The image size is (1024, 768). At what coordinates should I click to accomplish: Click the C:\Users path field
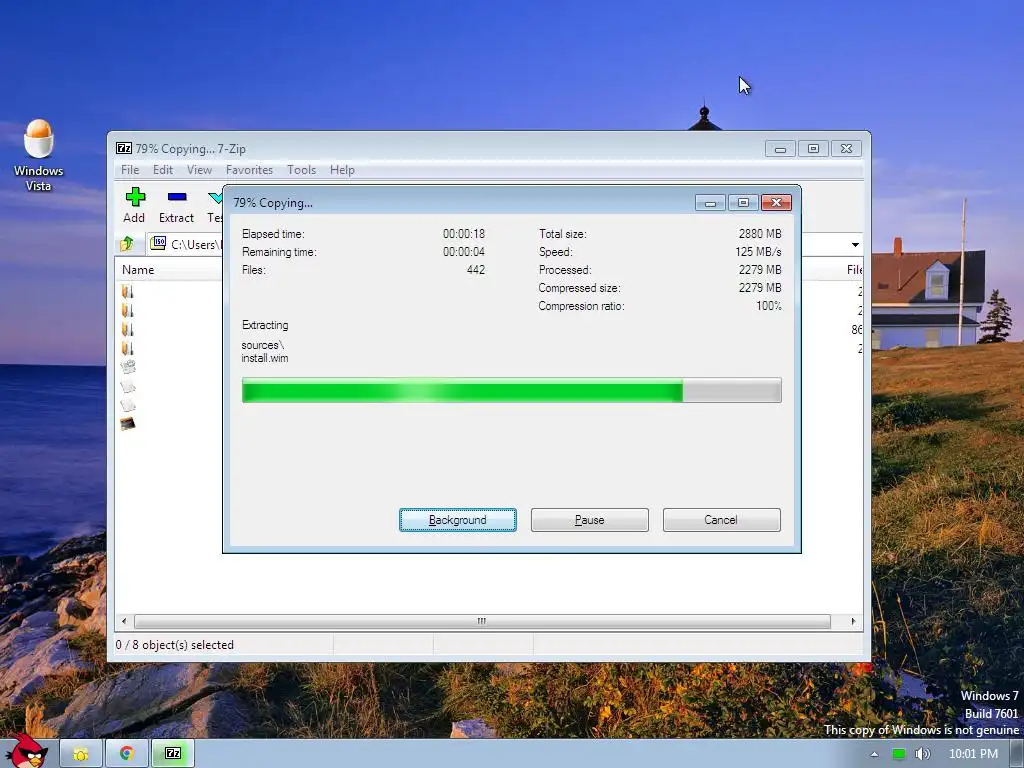click(186, 244)
